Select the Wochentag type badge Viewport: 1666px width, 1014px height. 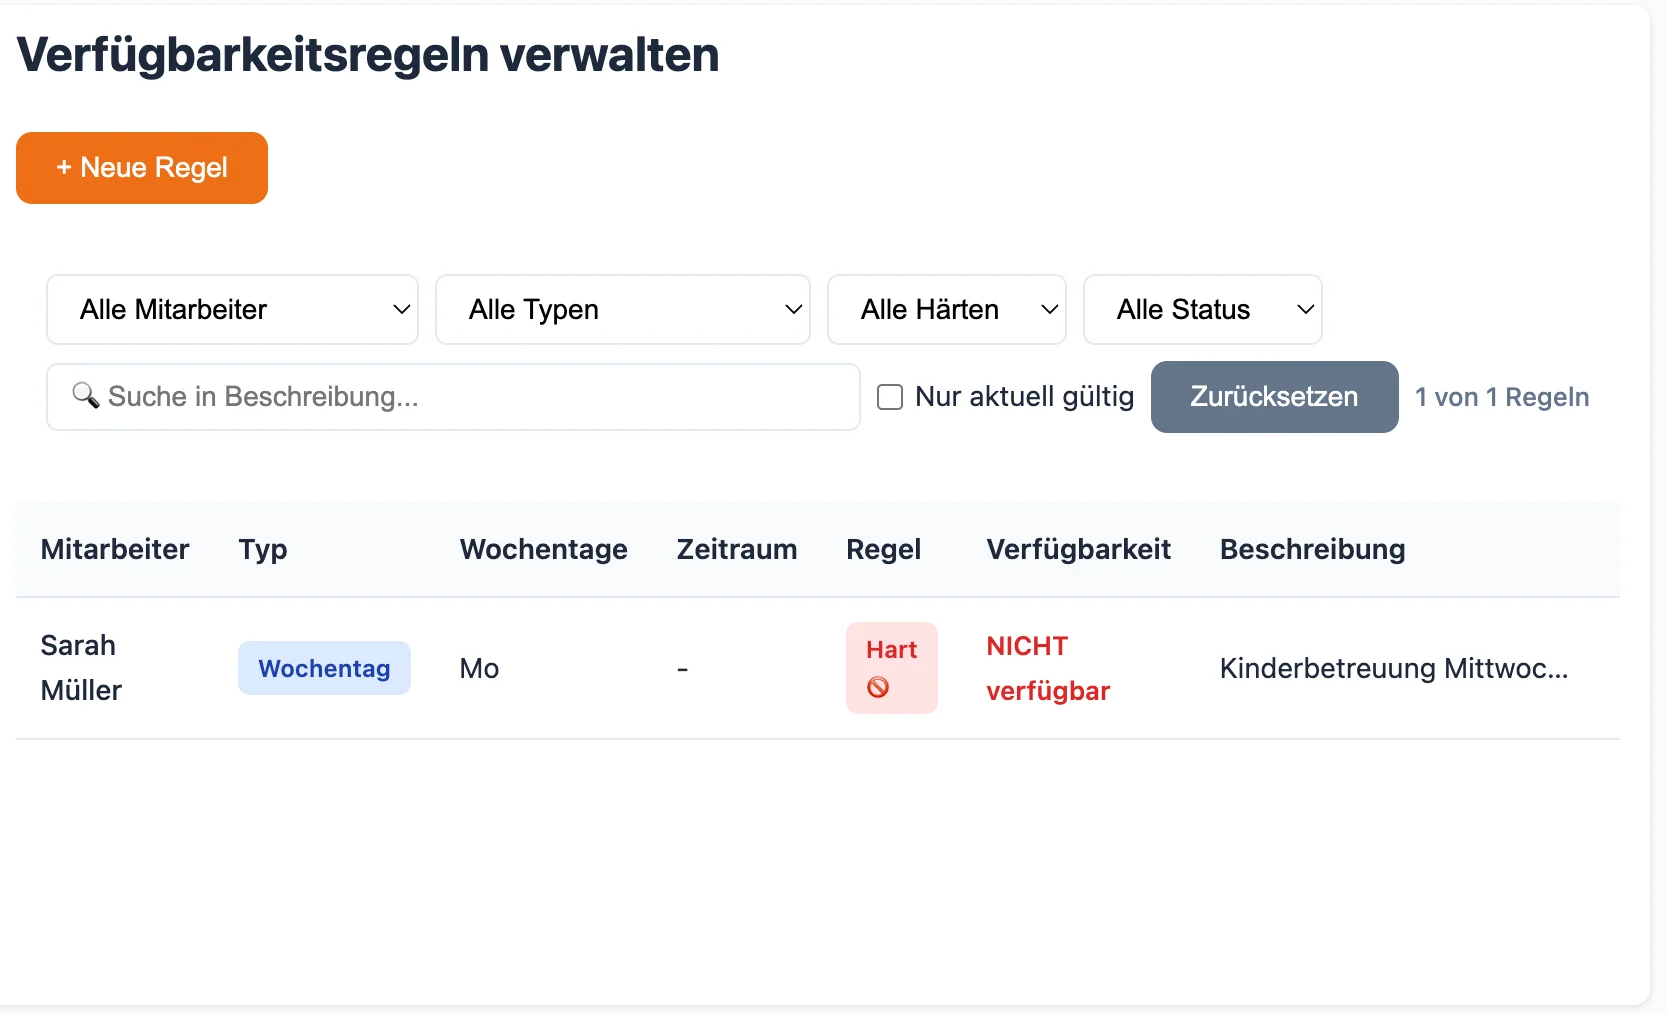324,668
